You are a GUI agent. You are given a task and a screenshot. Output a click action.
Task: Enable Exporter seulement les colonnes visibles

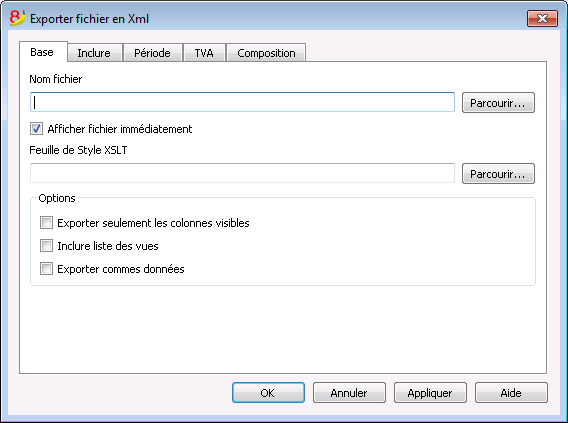pos(46,222)
